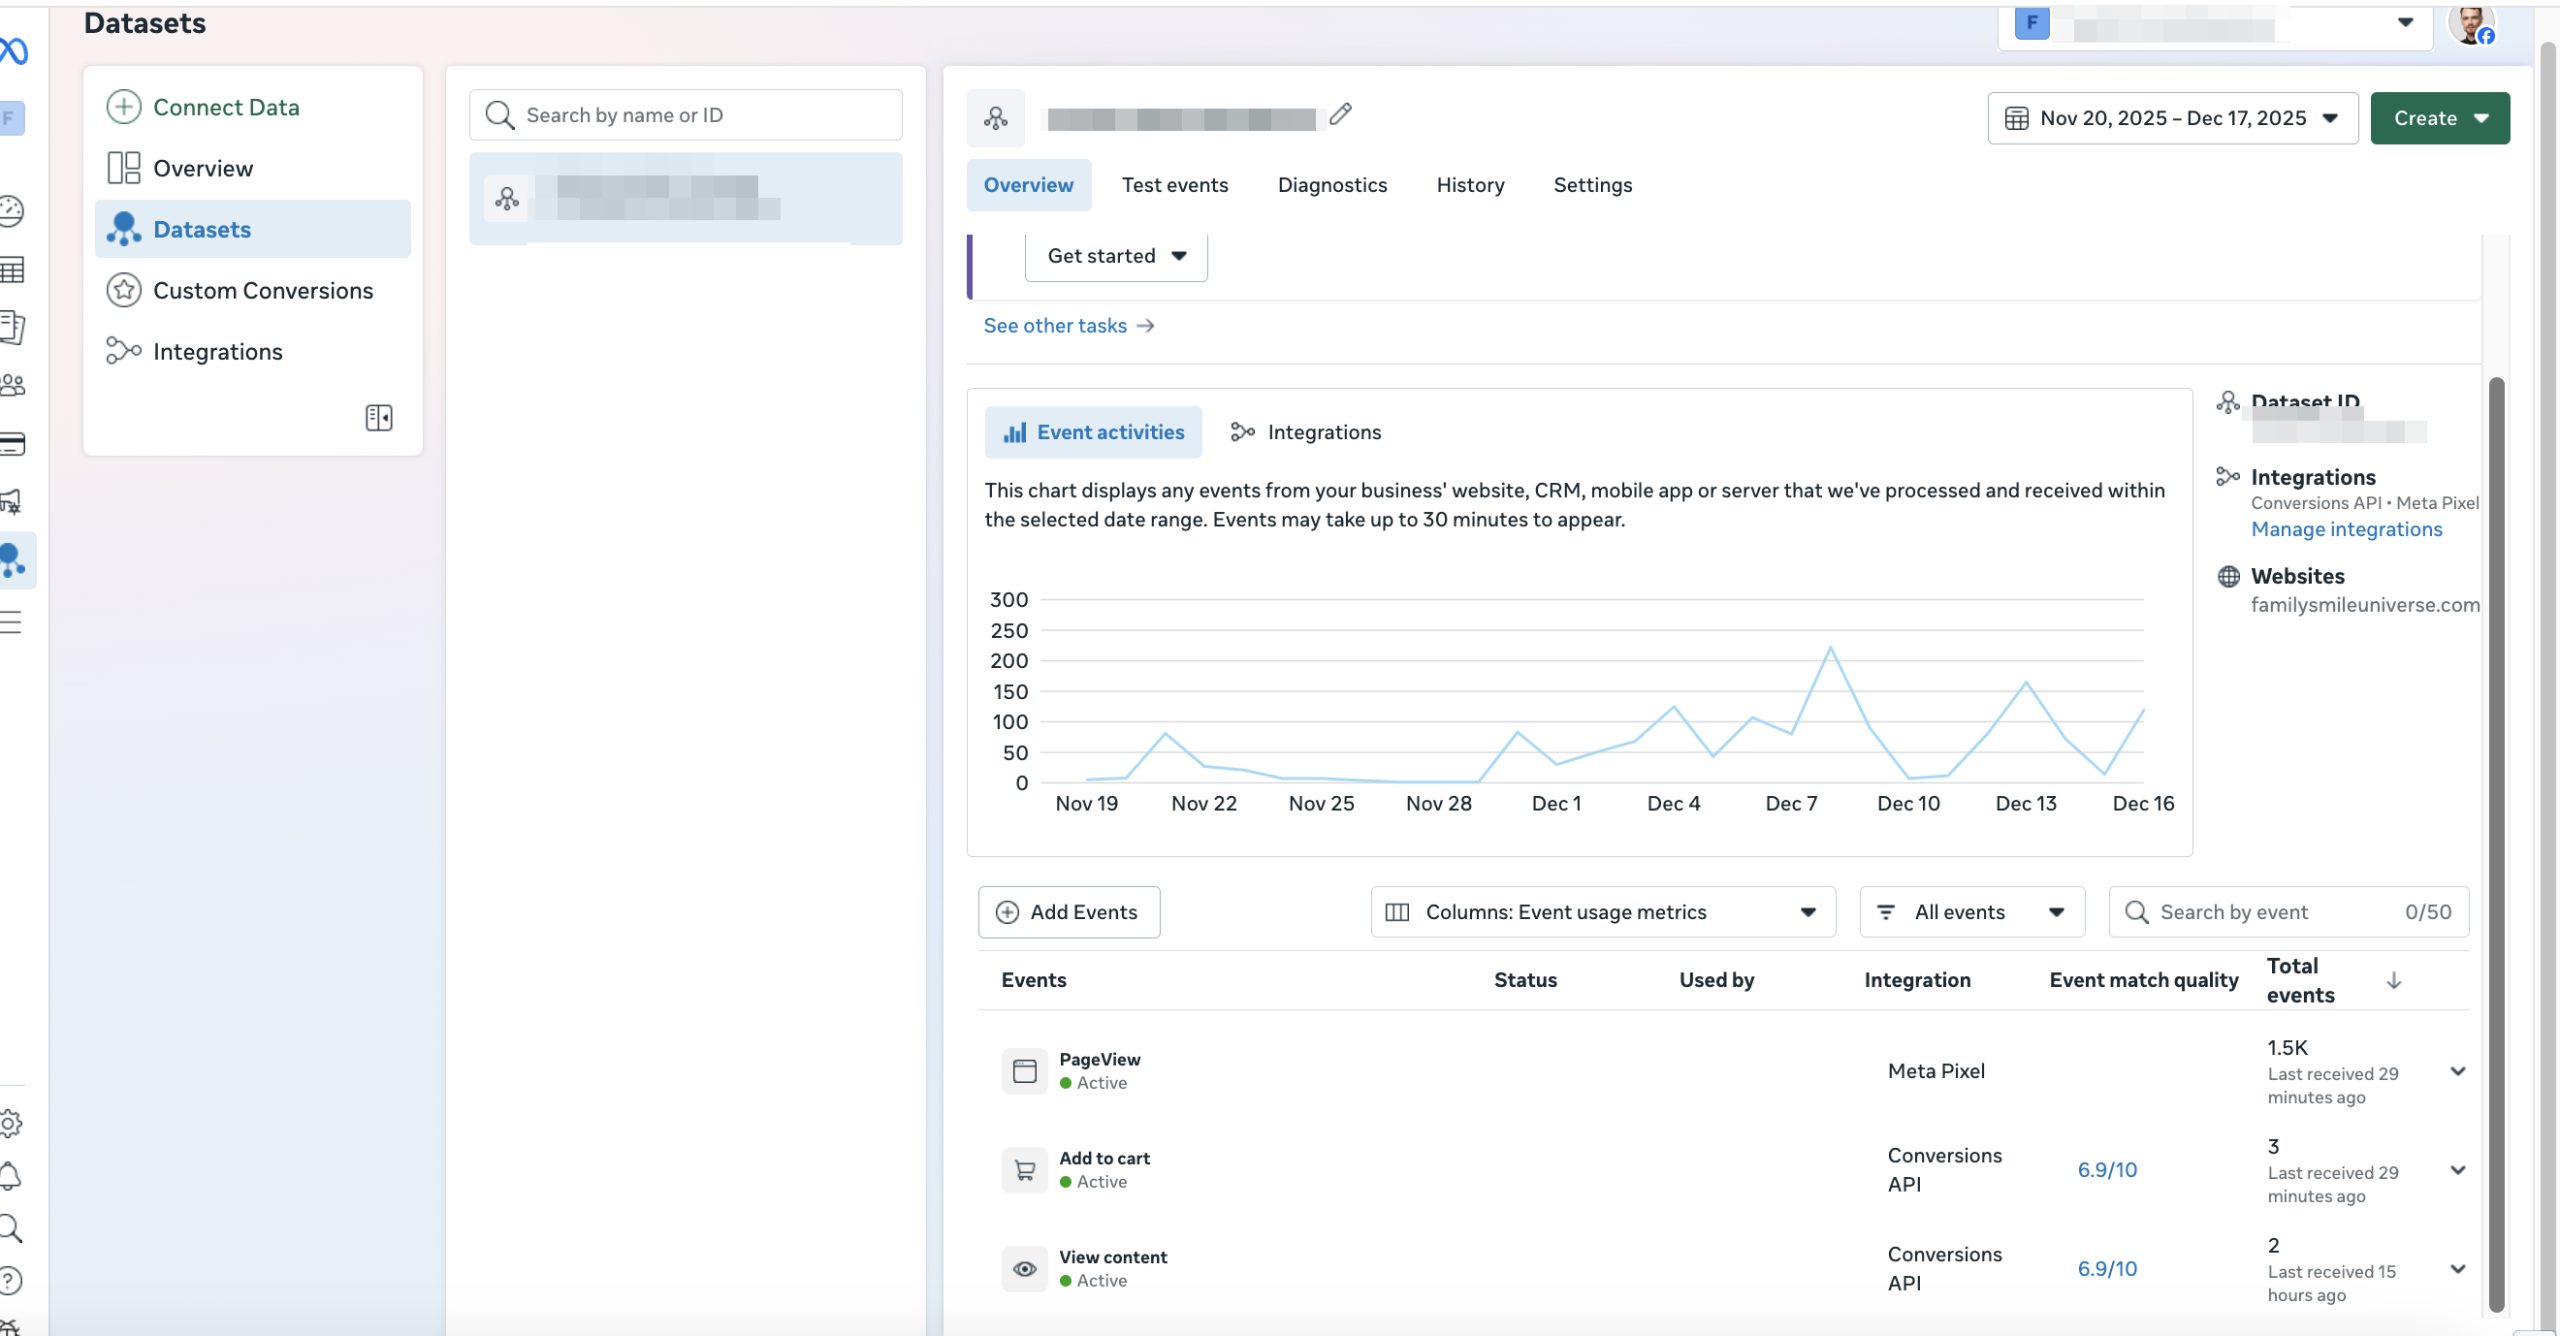Select the dashboard gauge icon in the sidebar
Screen dimensions: 2560x1336
(12, 211)
